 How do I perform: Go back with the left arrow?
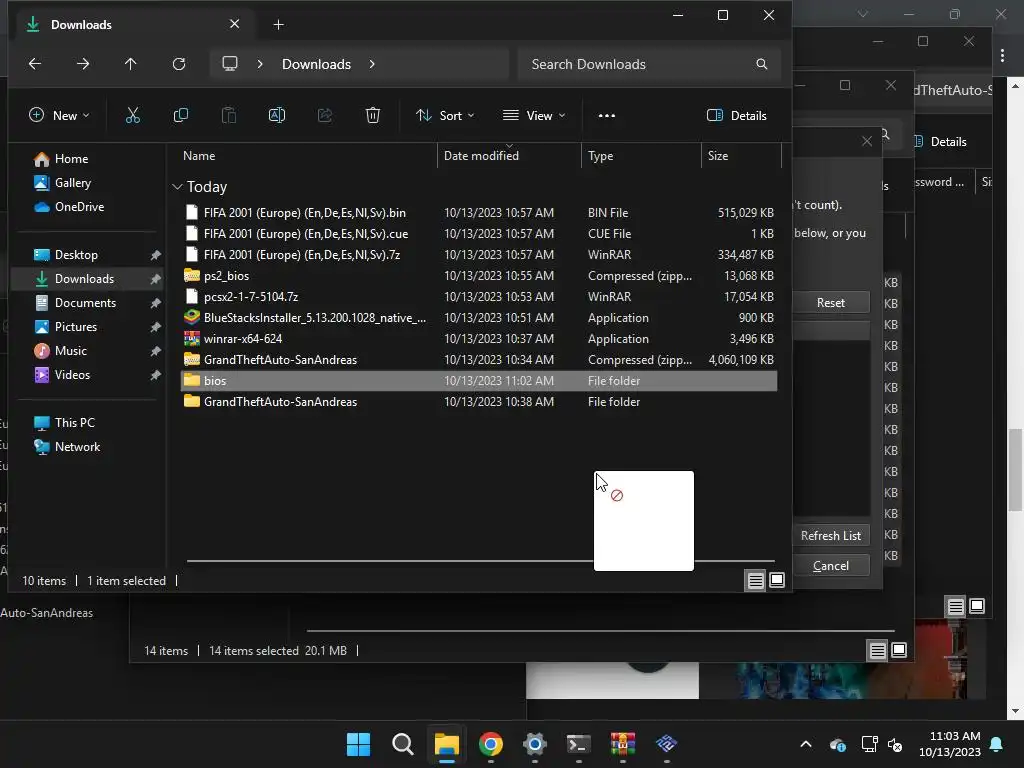click(35, 64)
